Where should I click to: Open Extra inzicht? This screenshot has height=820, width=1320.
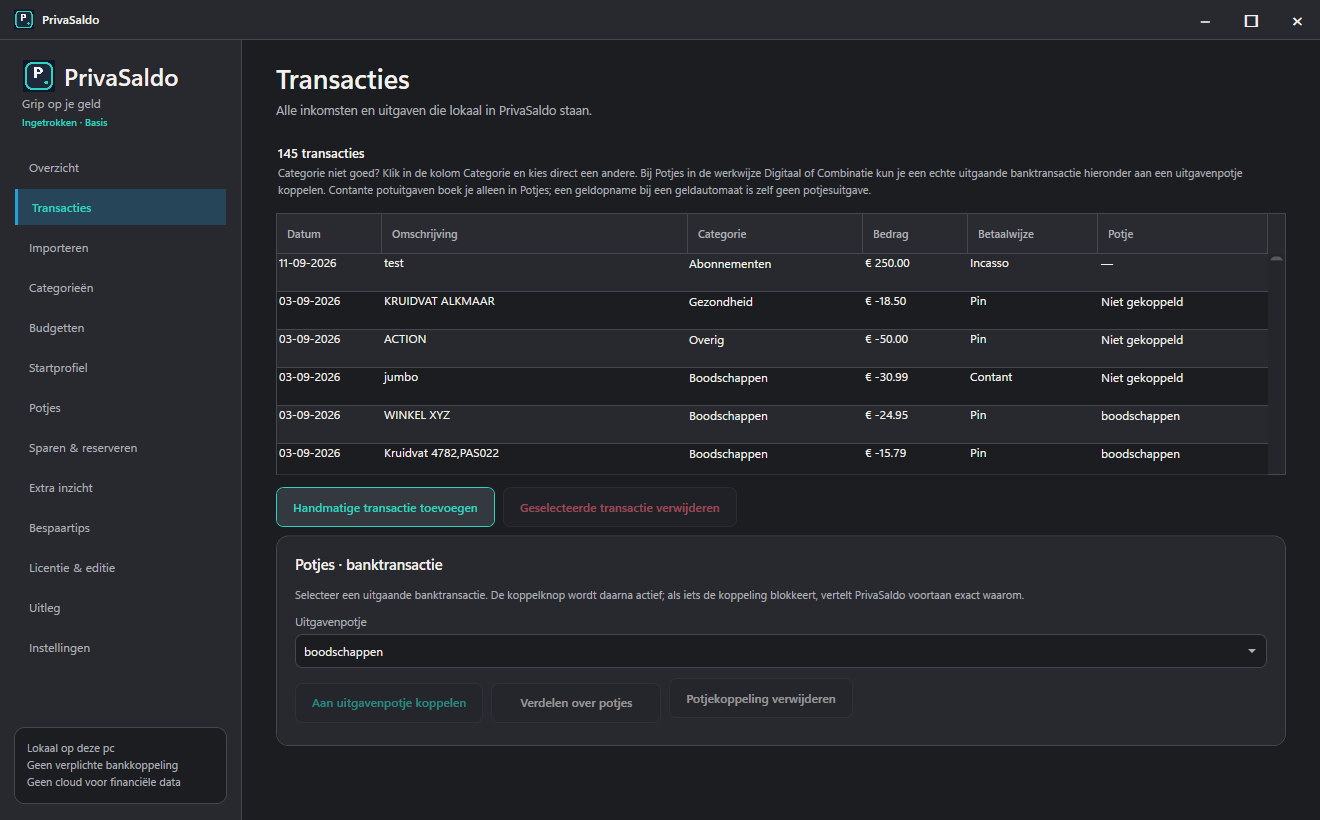tap(120, 488)
